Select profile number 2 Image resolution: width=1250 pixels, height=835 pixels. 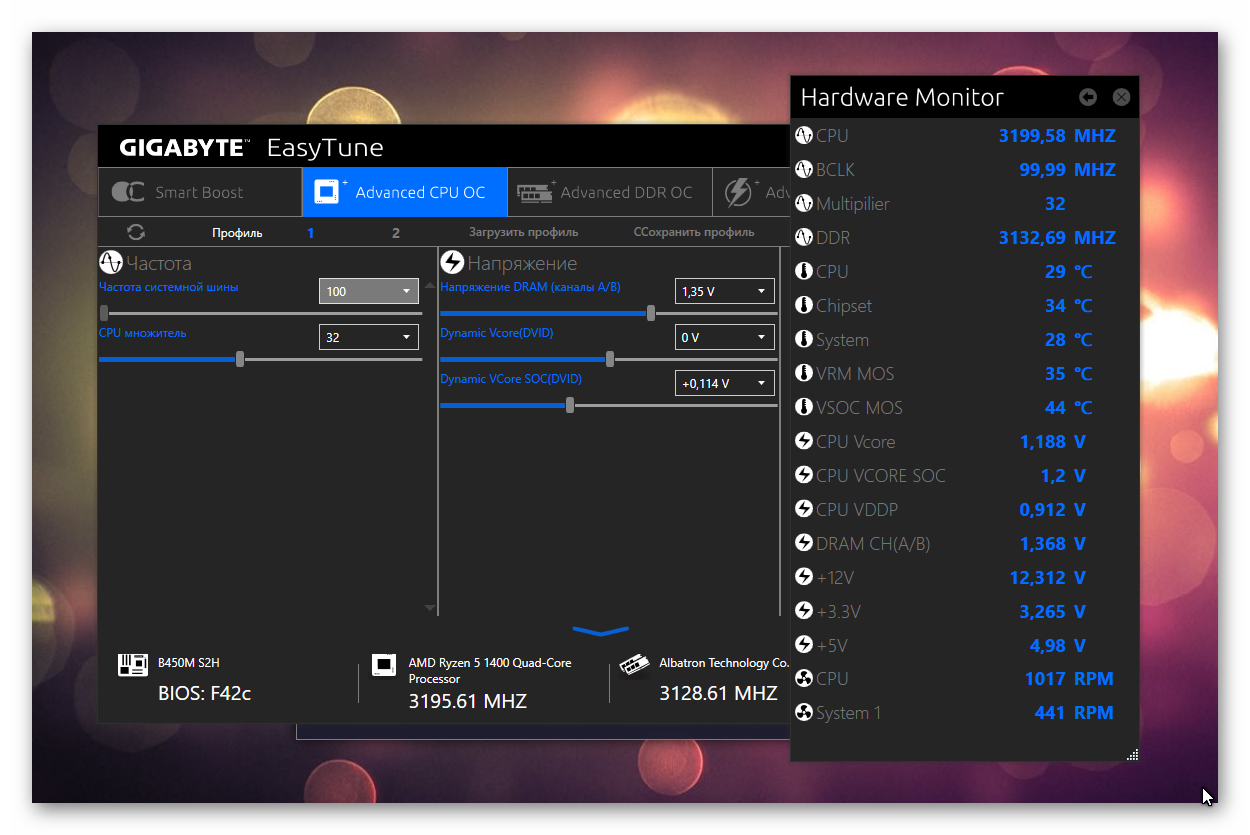coord(395,233)
